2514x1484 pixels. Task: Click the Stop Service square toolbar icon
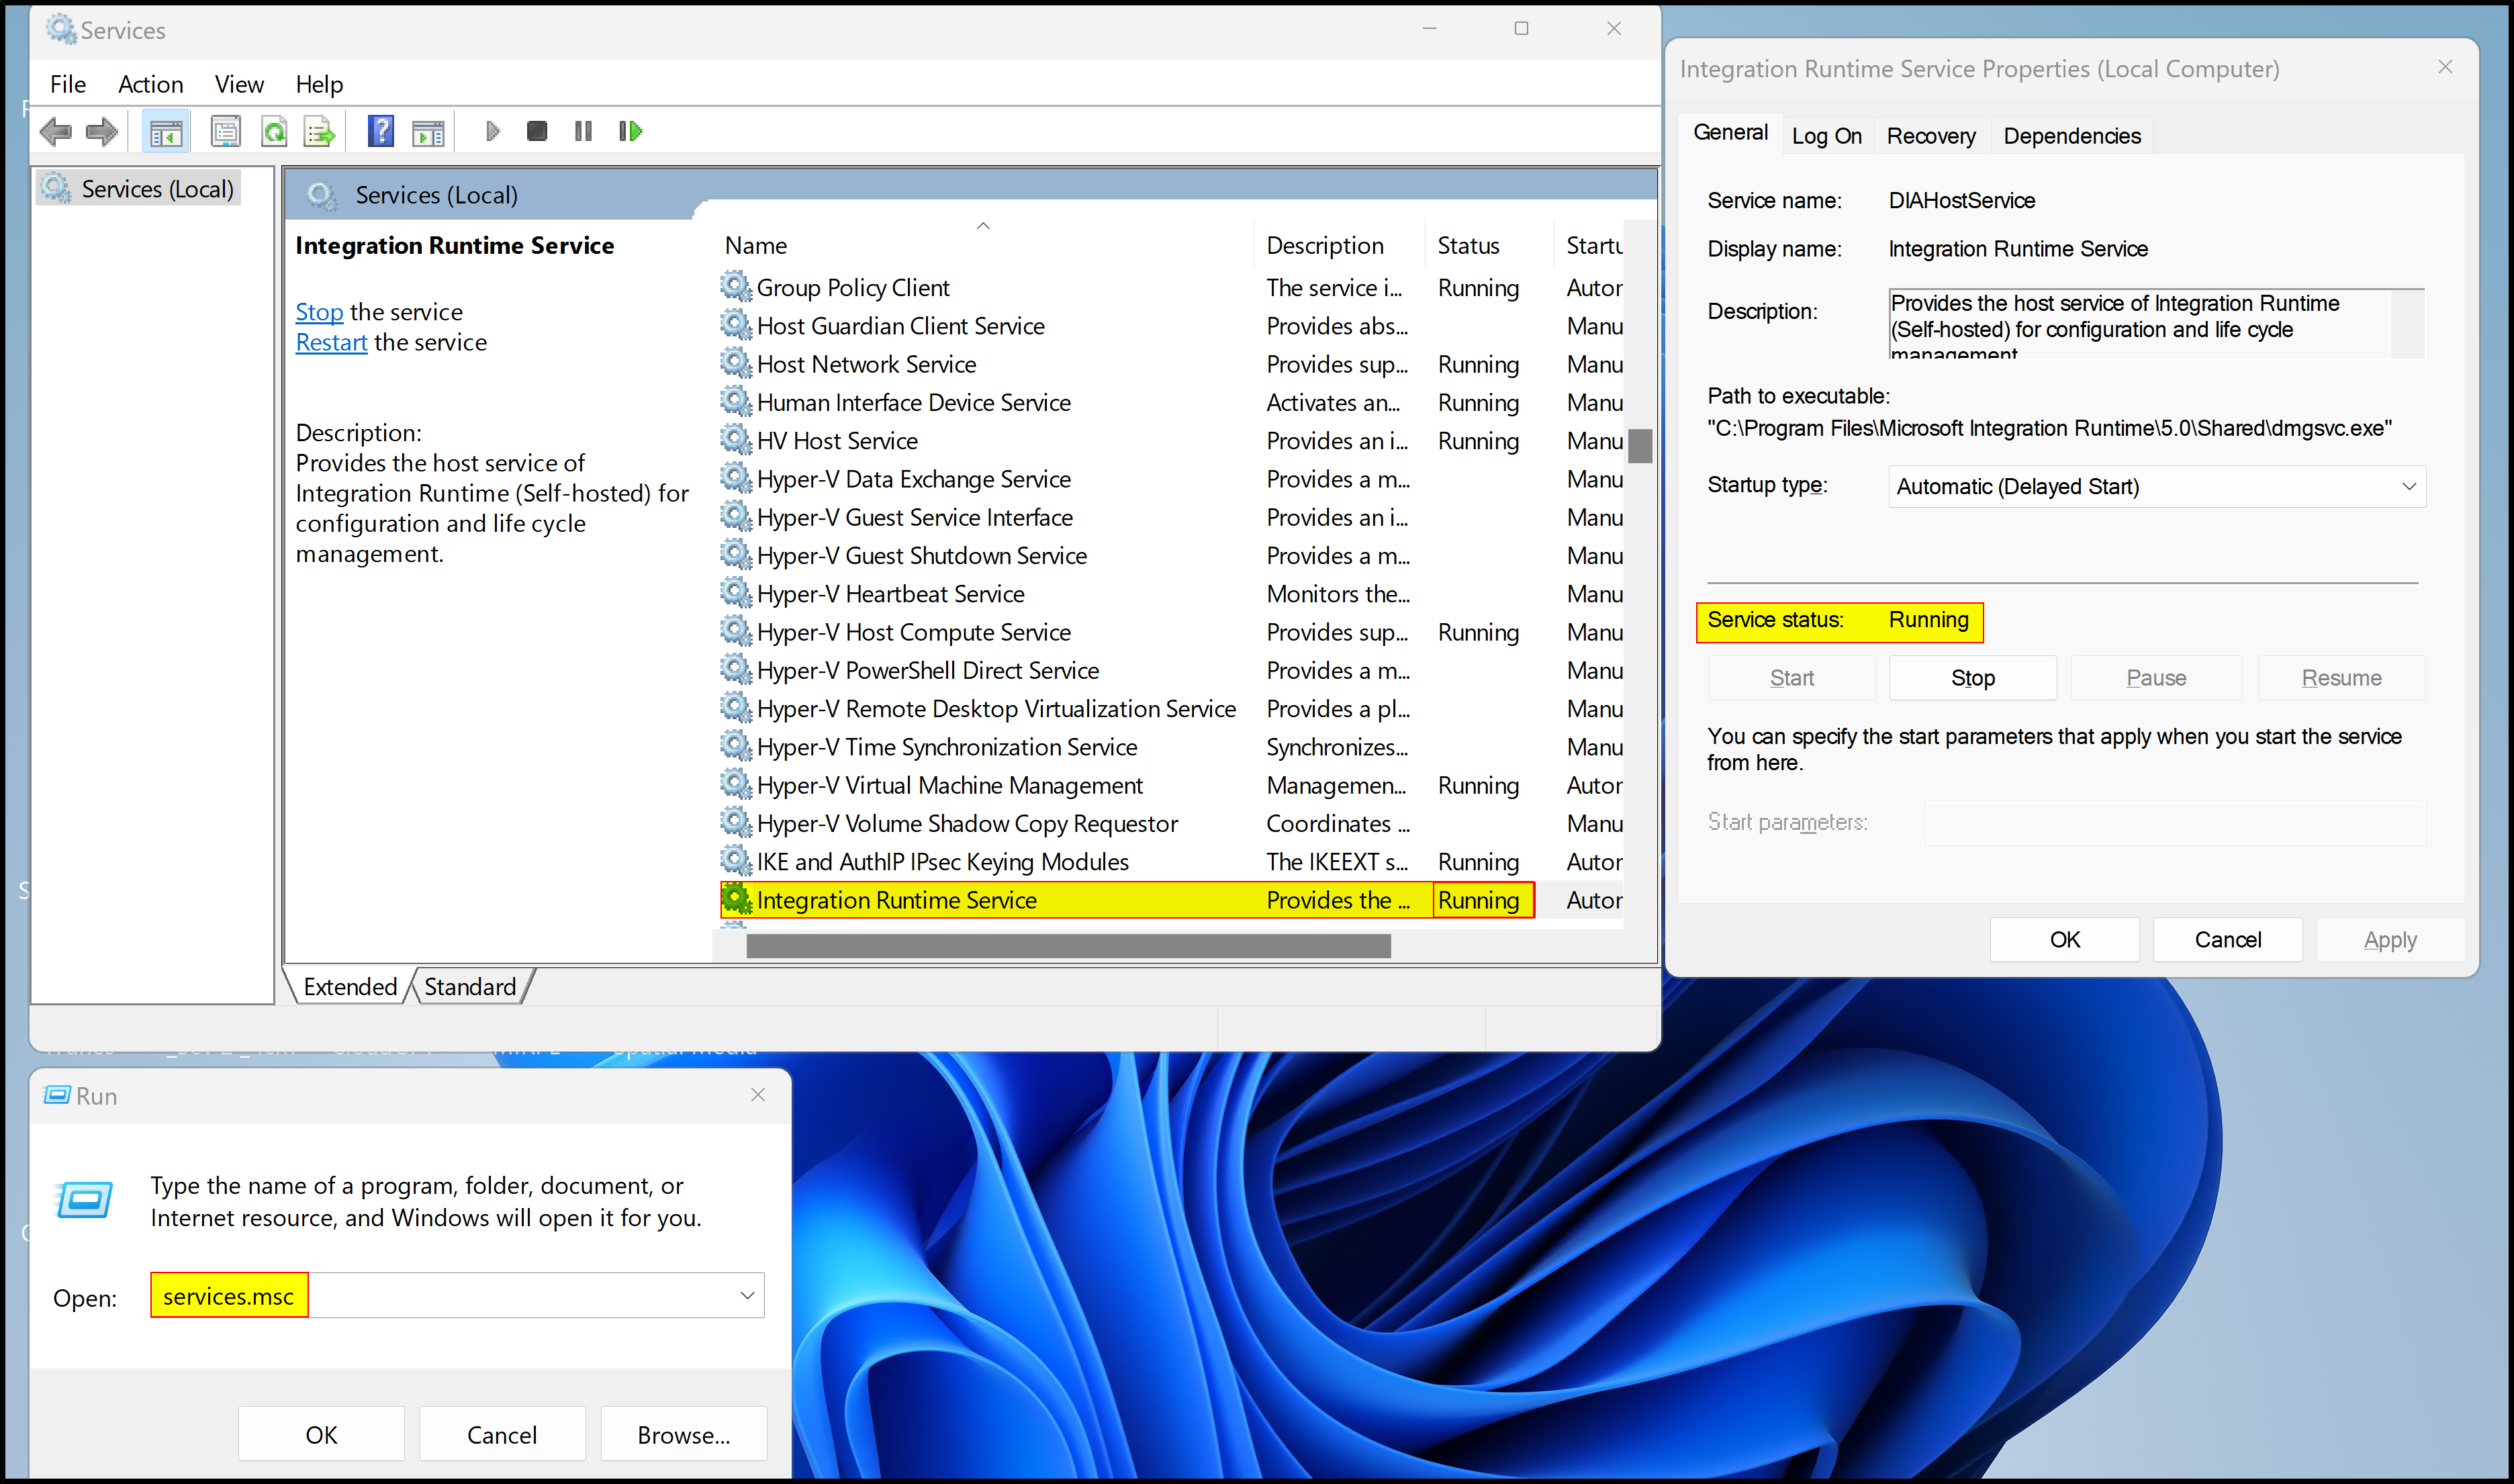tap(537, 131)
